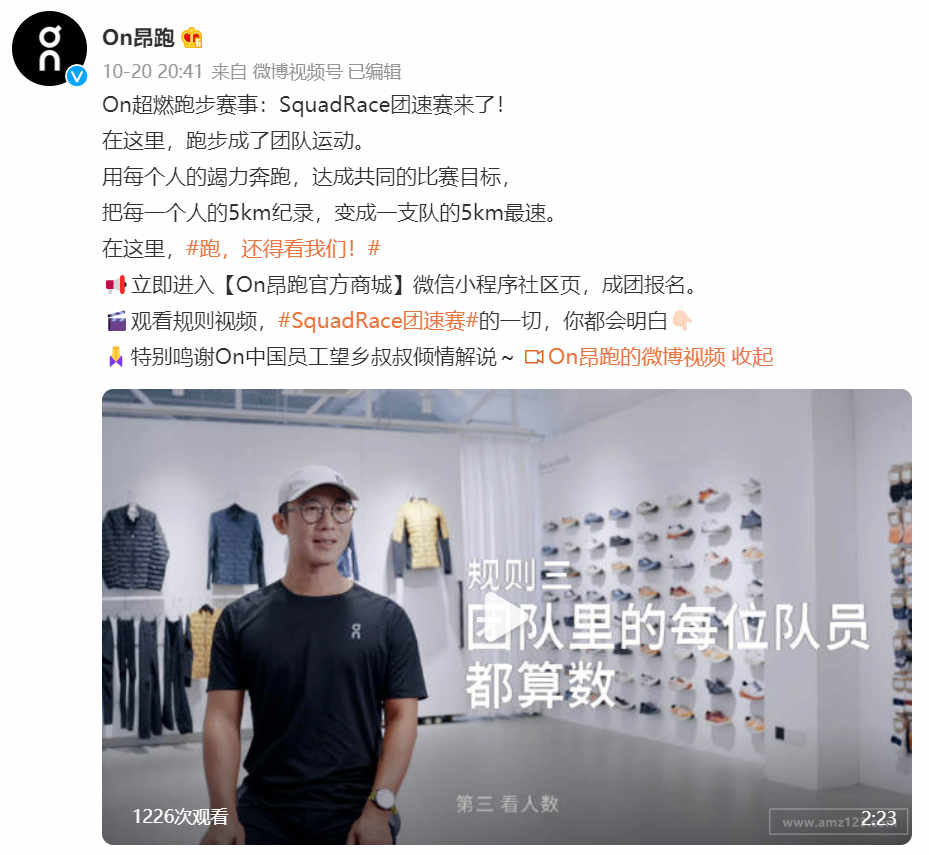
Task: Open hashtag #跑，还得看我们！#
Action: pyautogui.click(x=283, y=249)
